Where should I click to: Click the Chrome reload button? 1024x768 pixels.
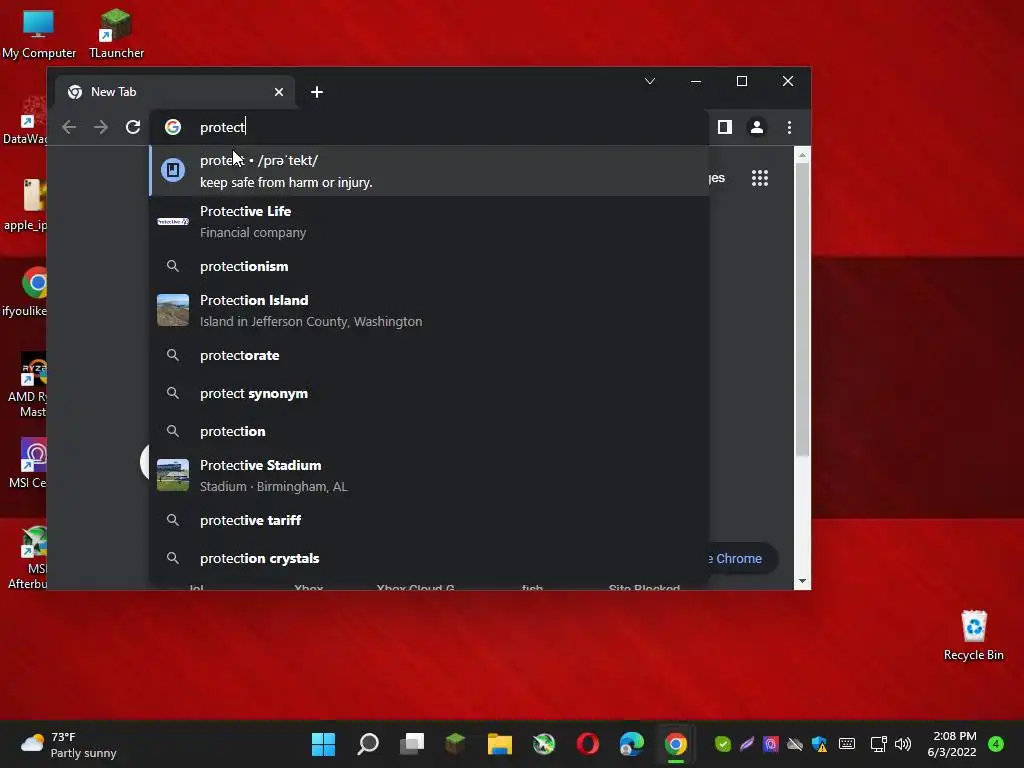(133, 127)
